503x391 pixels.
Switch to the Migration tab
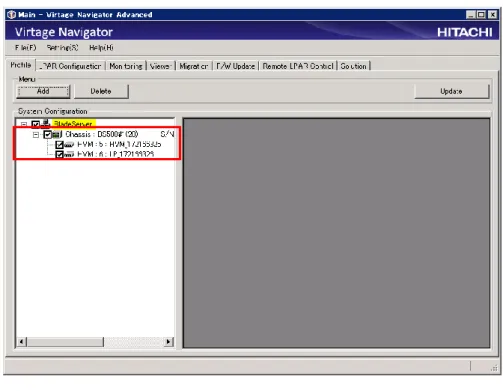click(x=194, y=66)
